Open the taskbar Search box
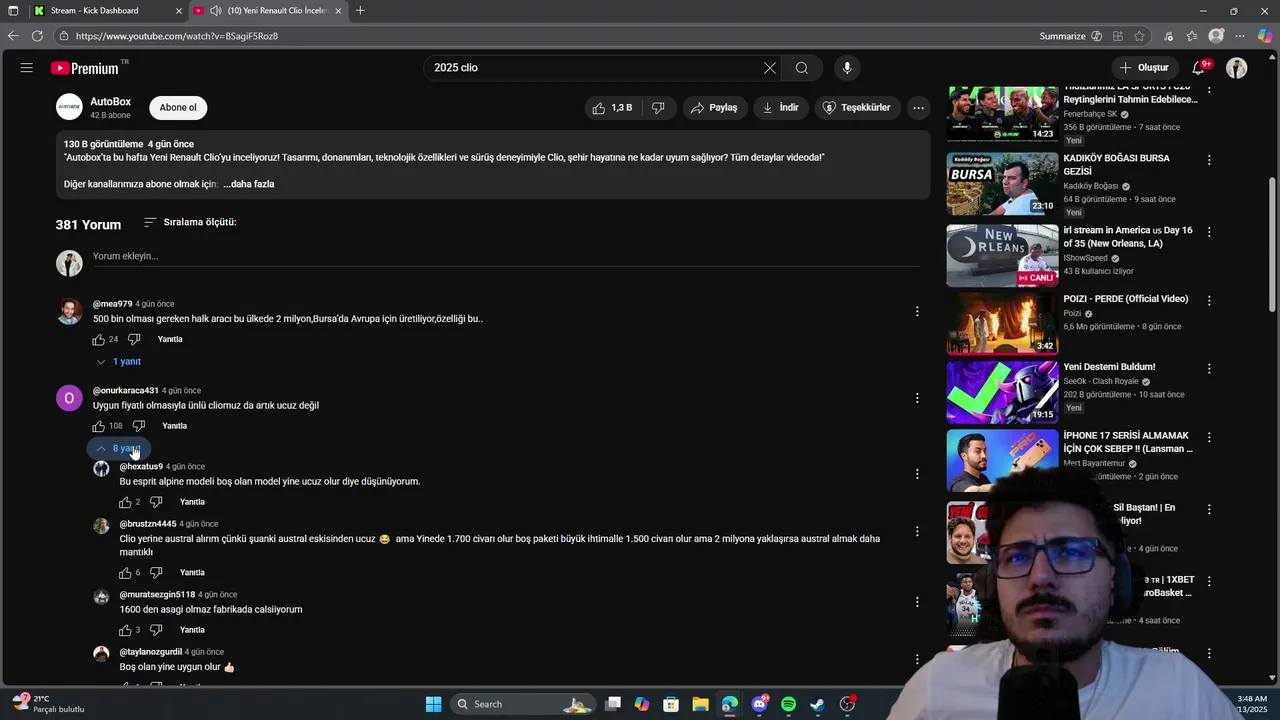This screenshot has width=1280, height=720. point(523,704)
